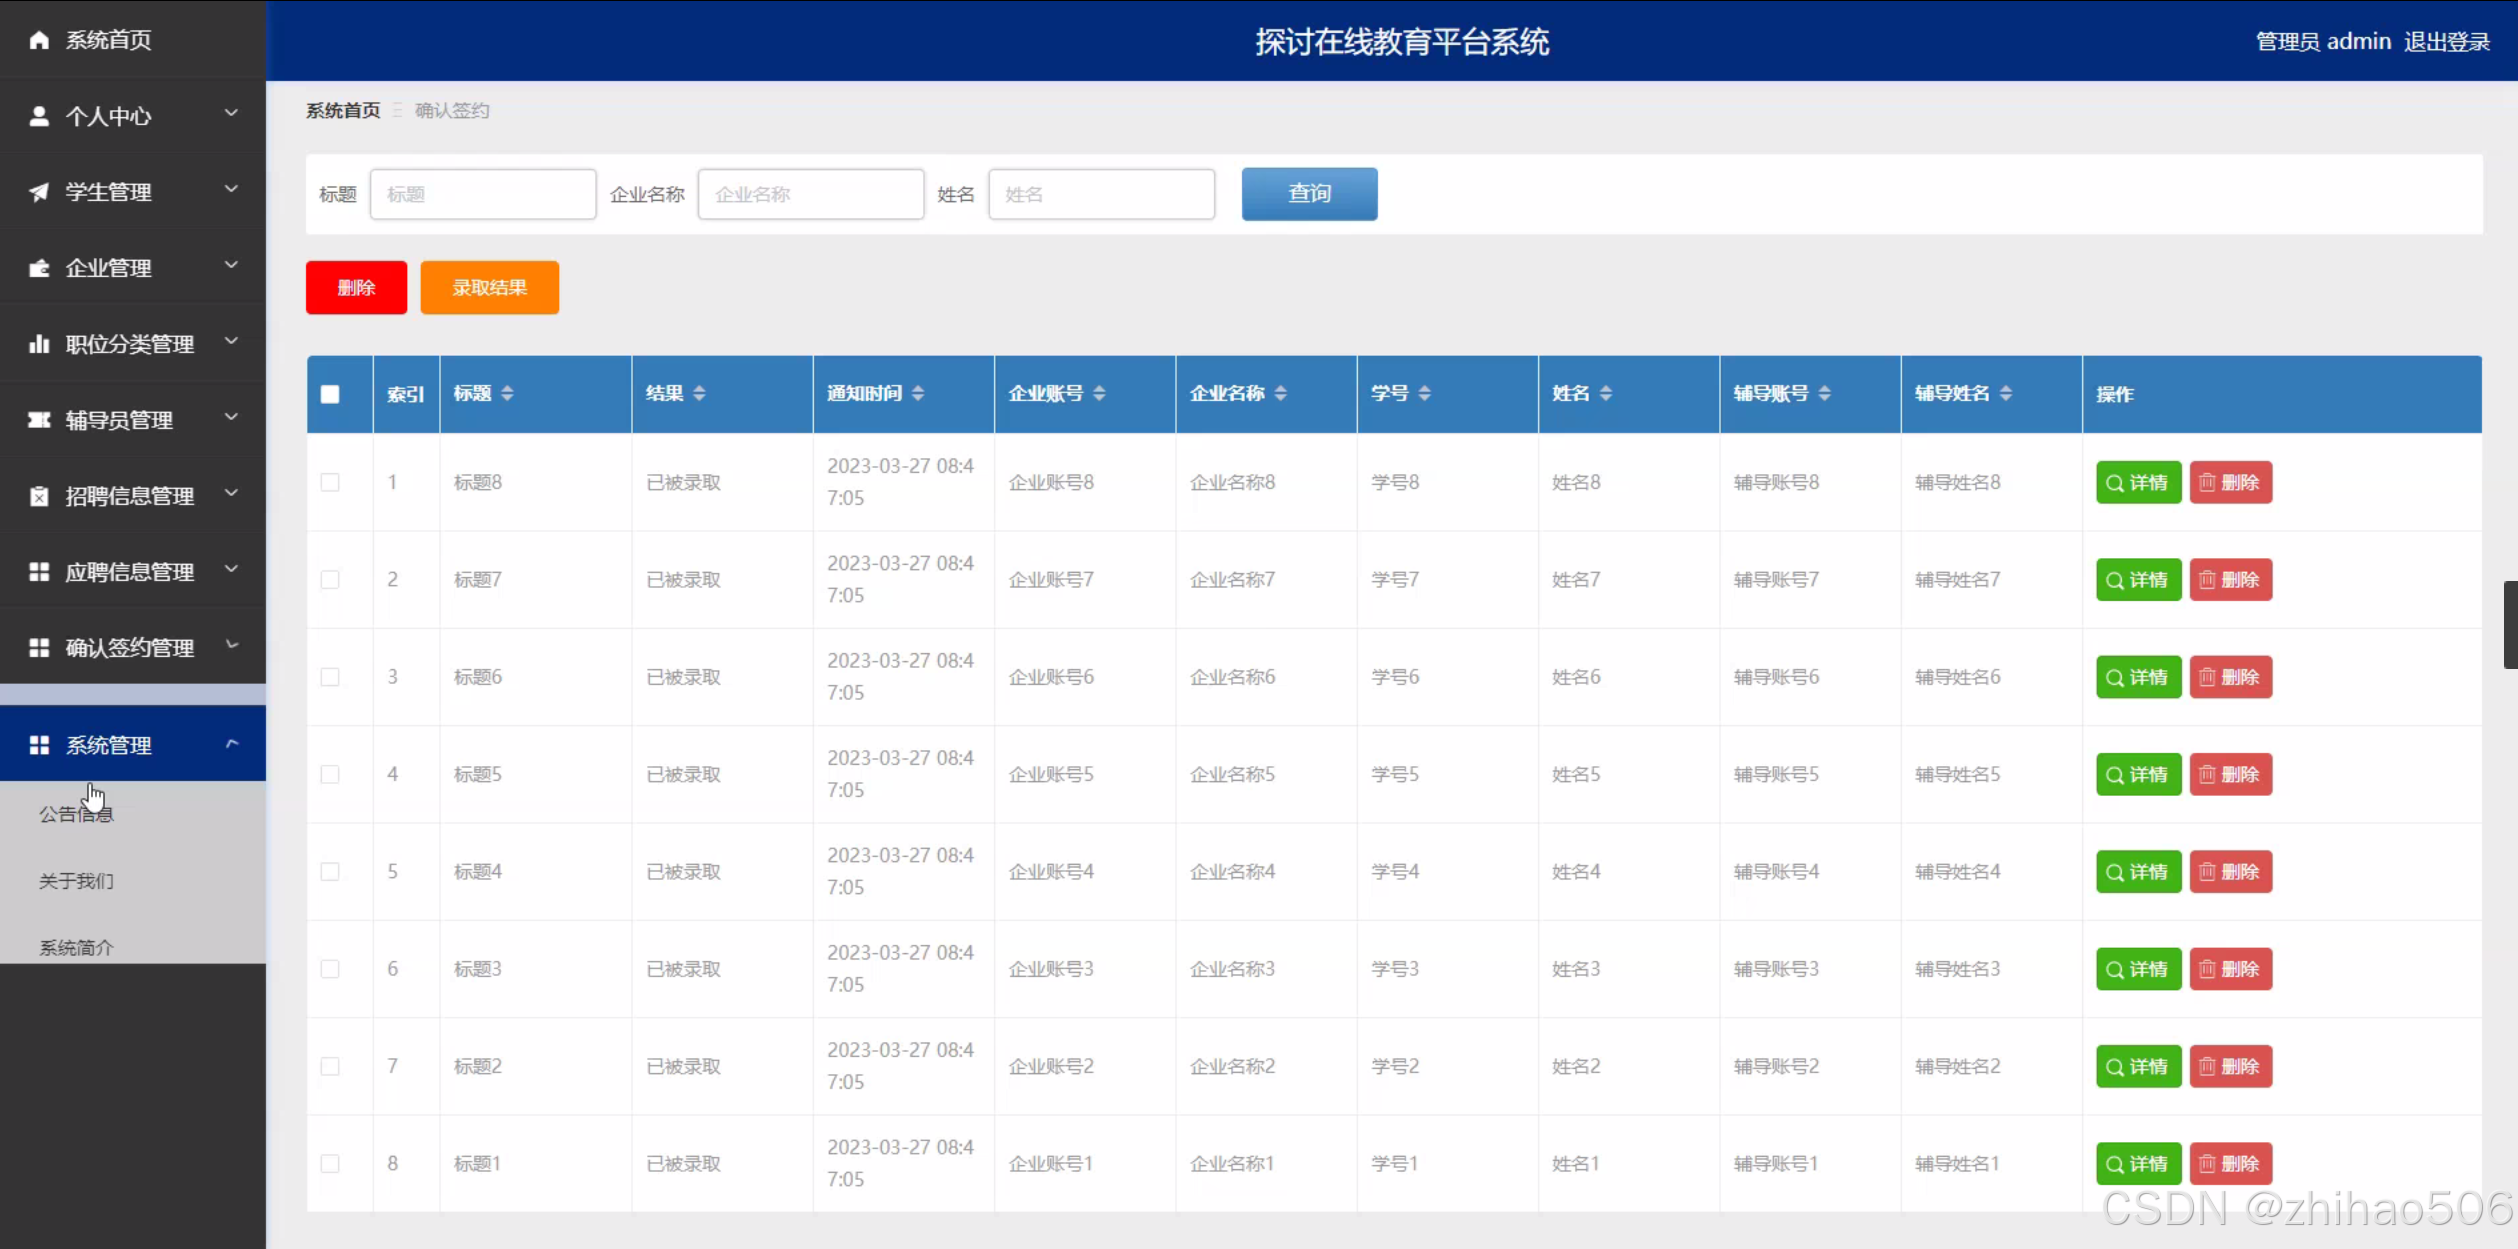The width and height of the screenshot is (2518, 1249).
Task: Expand the 招聘信息管理 sidebar section
Action: (x=130, y=496)
